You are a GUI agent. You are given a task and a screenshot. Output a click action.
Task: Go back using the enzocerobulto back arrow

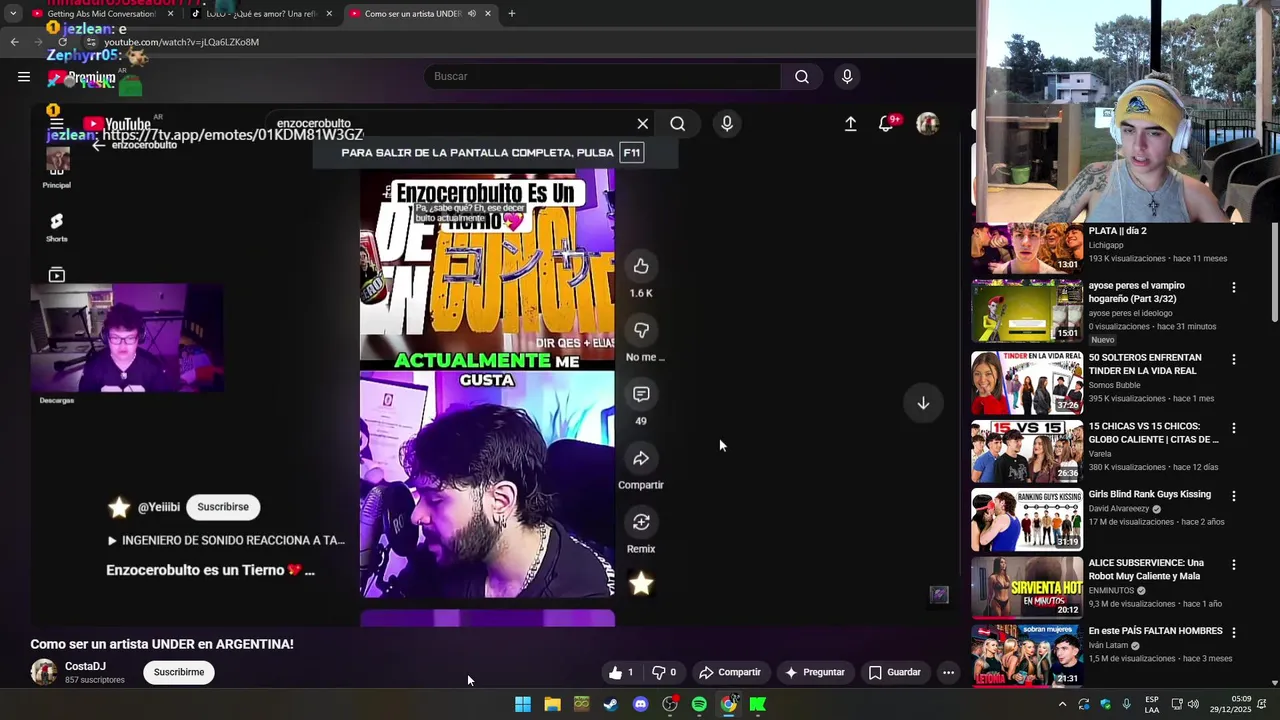point(99,145)
